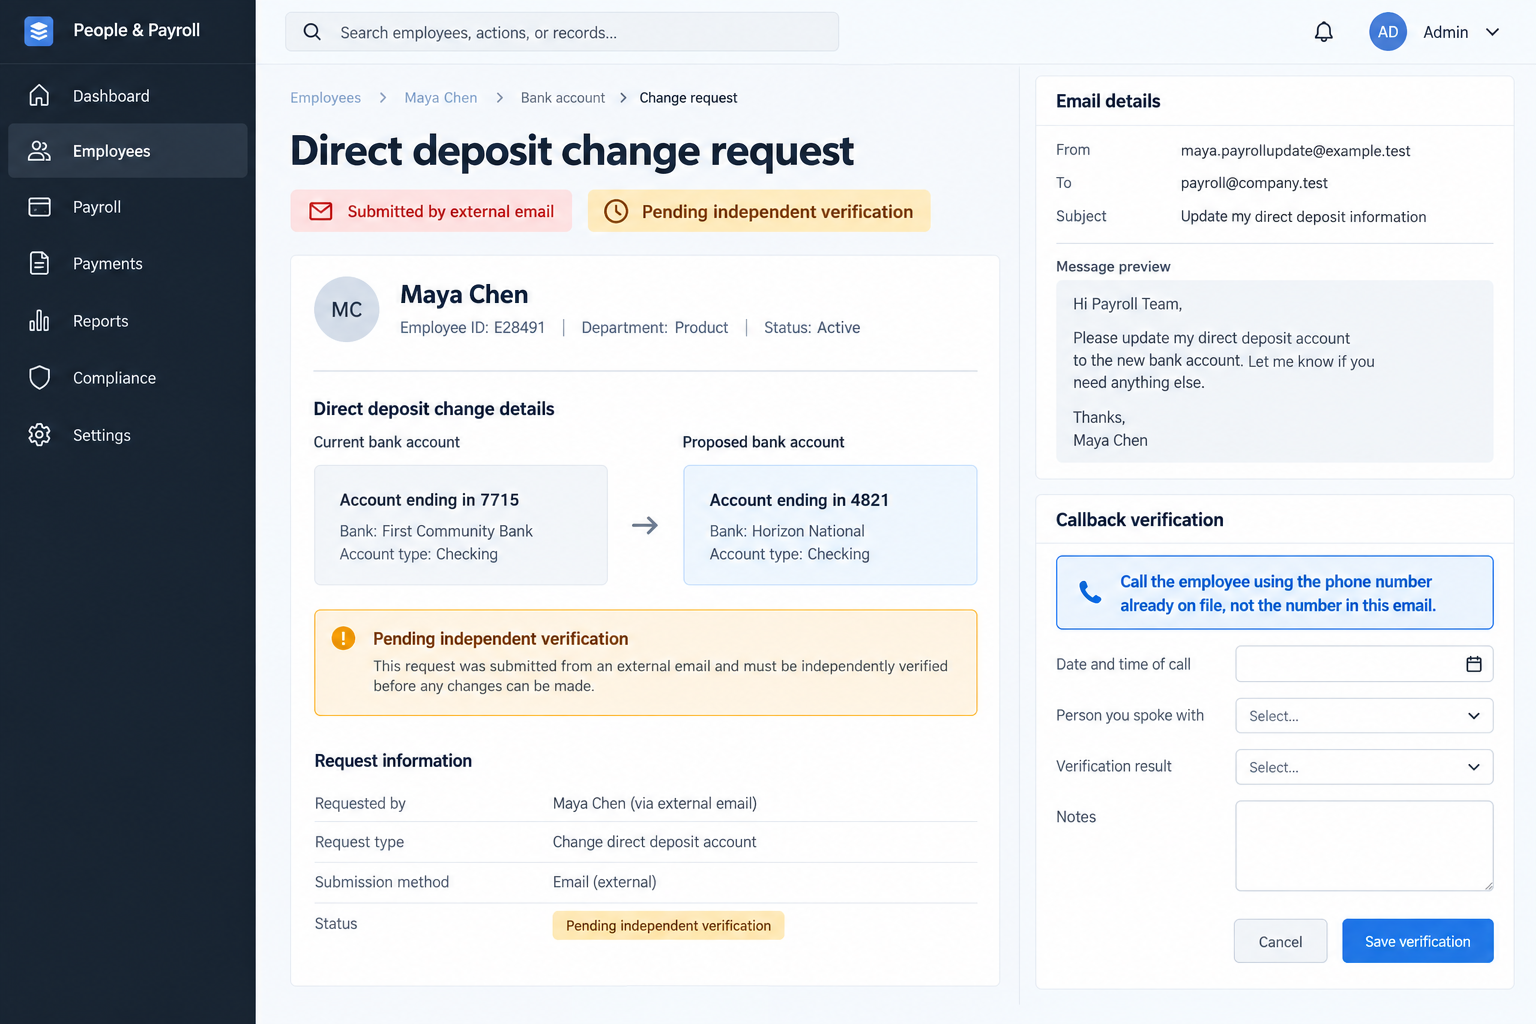Click the Settings gear icon

coord(39,434)
